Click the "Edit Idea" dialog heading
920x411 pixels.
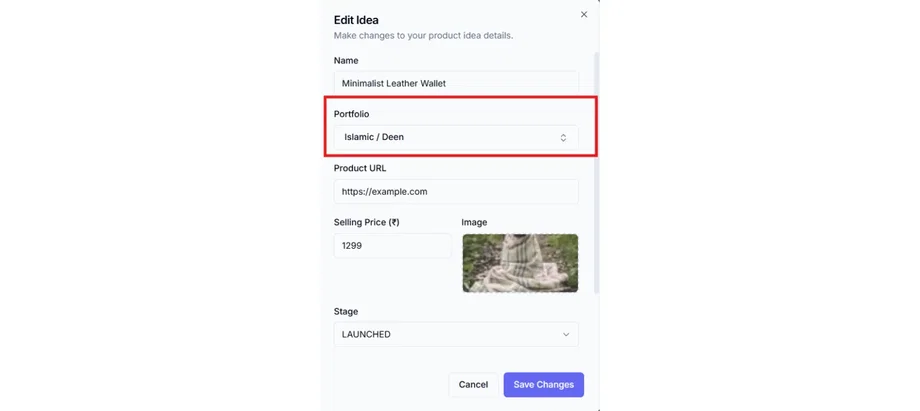356,20
